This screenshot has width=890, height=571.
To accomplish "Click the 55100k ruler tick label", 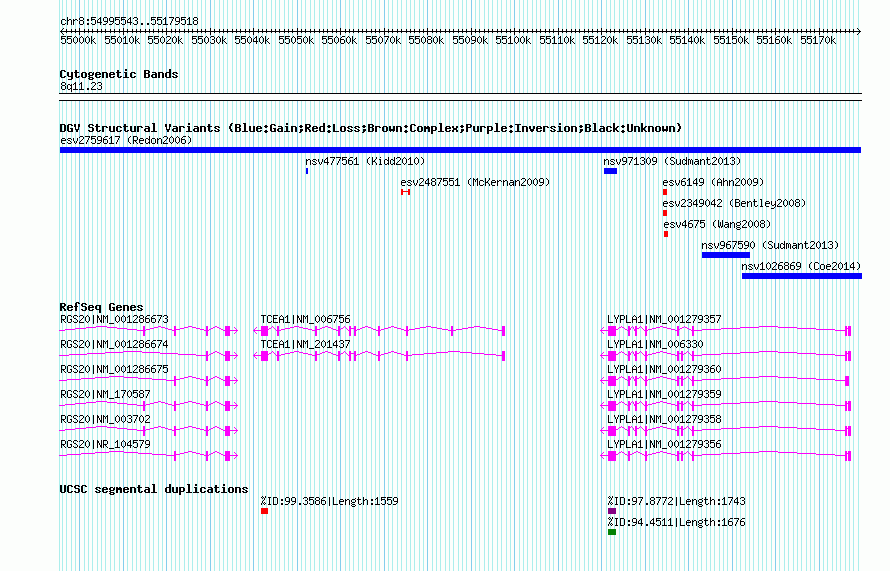I will pos(513,40).
